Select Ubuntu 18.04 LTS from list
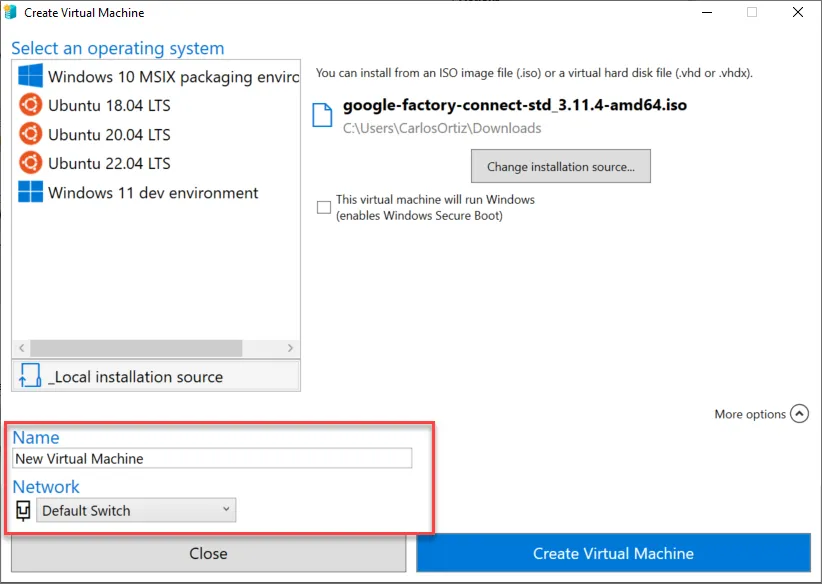This screenshot has height=584, width=822. [x=156, y=105]
